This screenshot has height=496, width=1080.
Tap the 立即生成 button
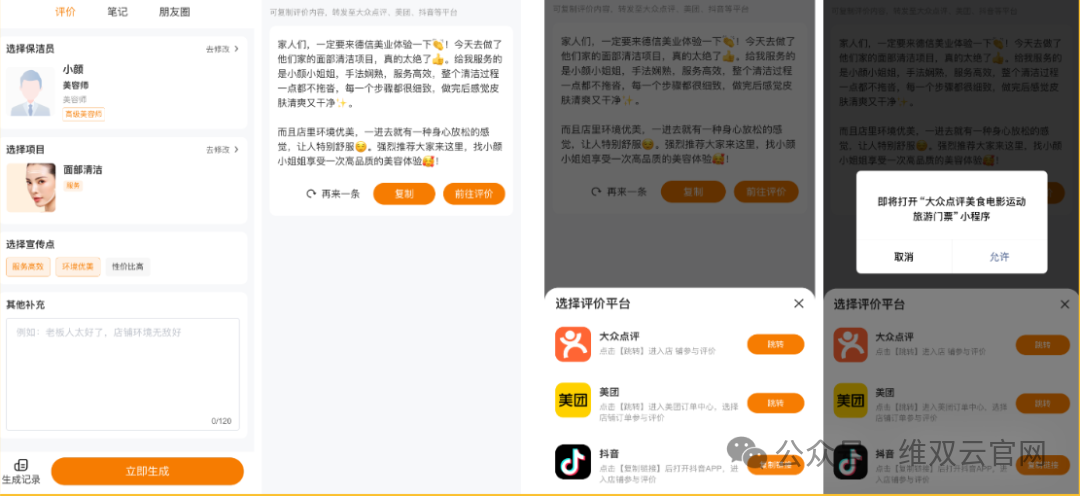[147, 471]
